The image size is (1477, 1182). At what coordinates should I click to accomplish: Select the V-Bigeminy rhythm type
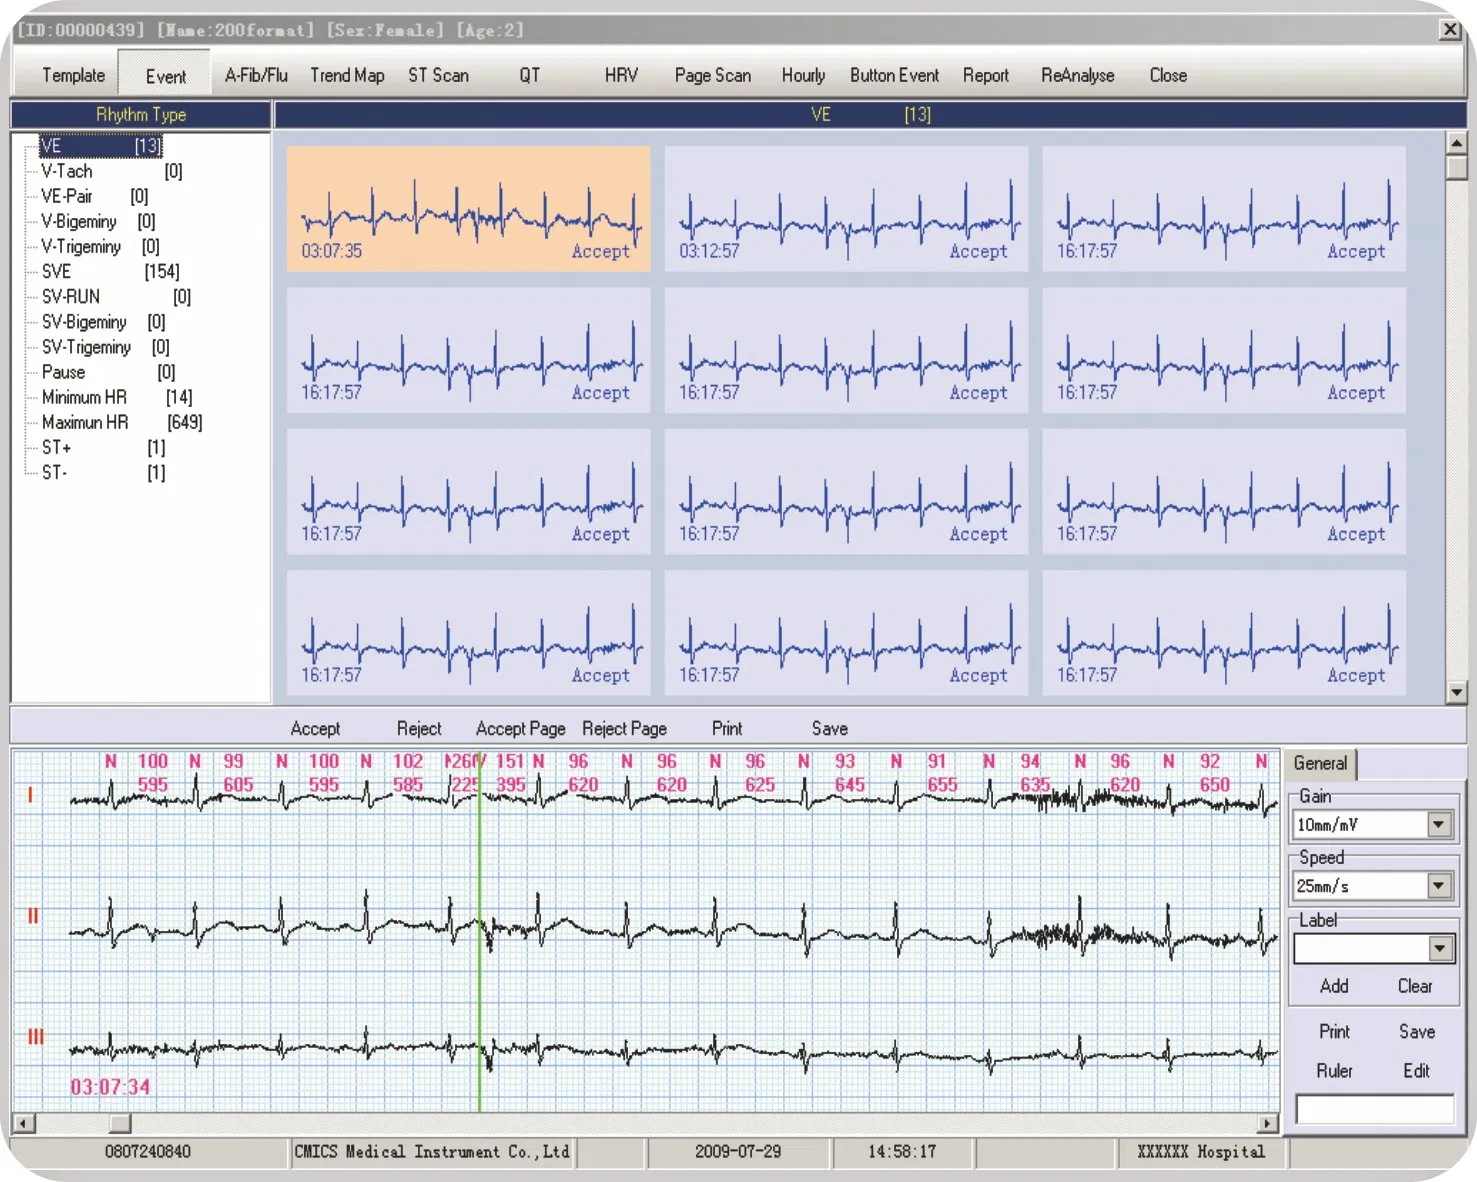[x=98, y=221]
